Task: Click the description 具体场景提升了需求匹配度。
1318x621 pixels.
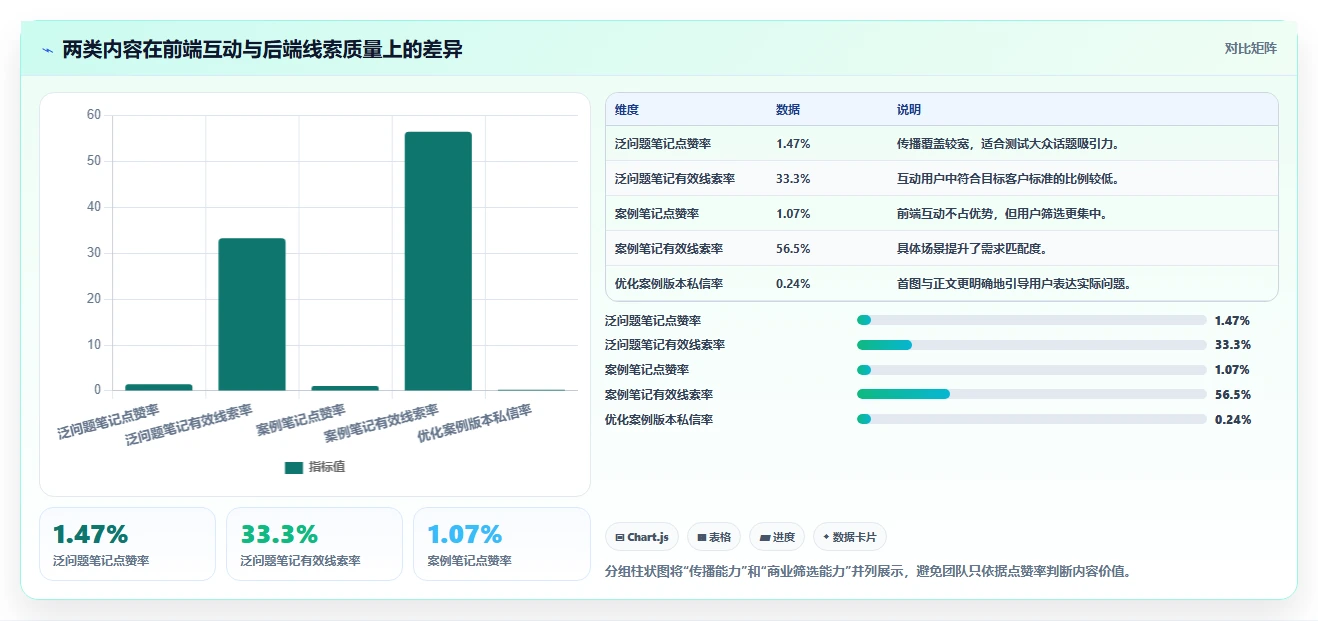Action: 972,248
